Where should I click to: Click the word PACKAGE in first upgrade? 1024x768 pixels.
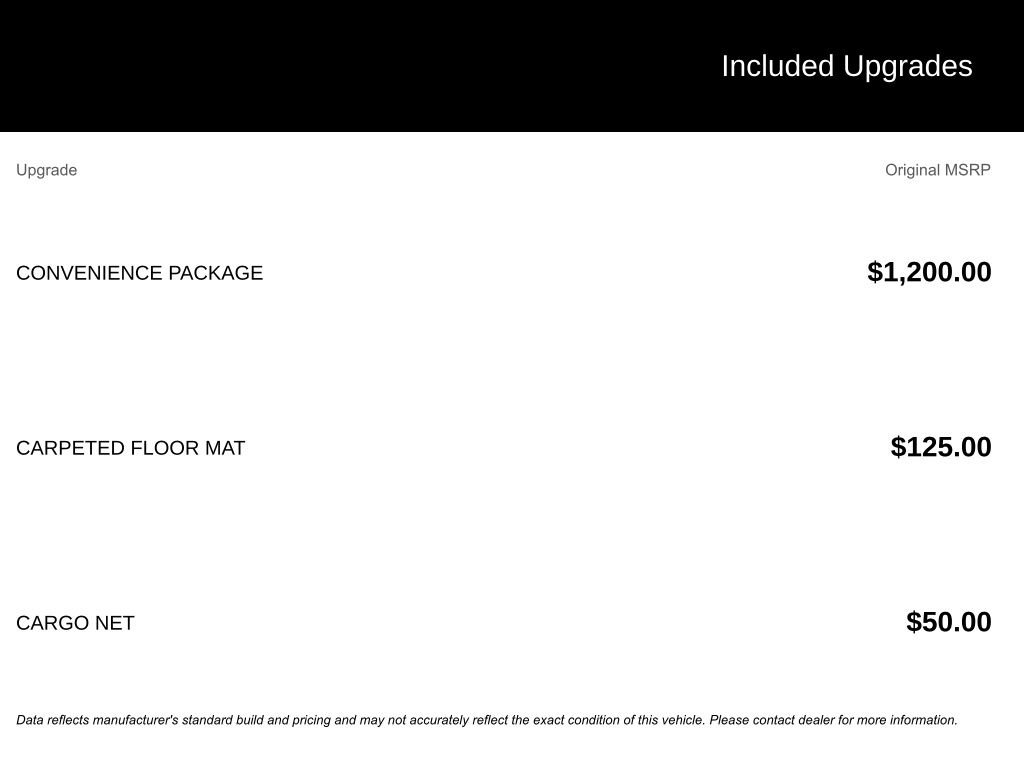coord(215,273)
